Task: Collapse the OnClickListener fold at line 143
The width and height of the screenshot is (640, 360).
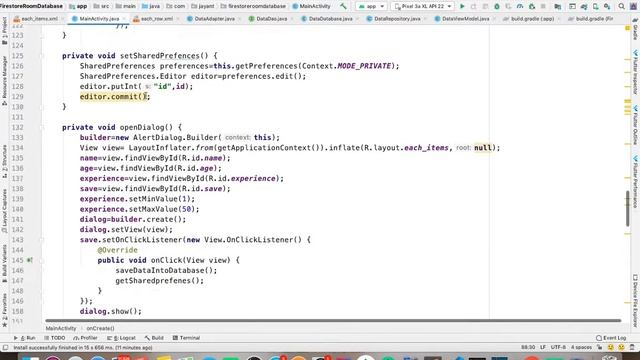Action: click(42, 240)
